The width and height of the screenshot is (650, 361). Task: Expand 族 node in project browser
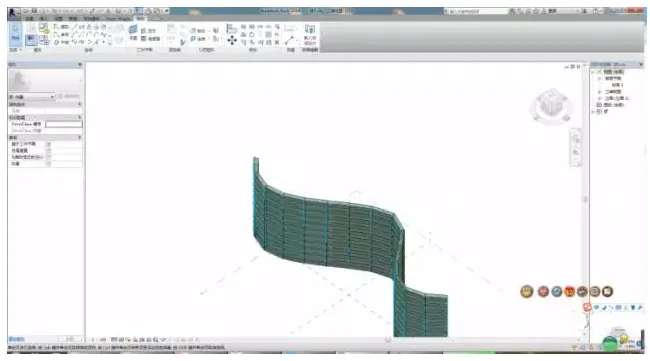tap(593, 111)
